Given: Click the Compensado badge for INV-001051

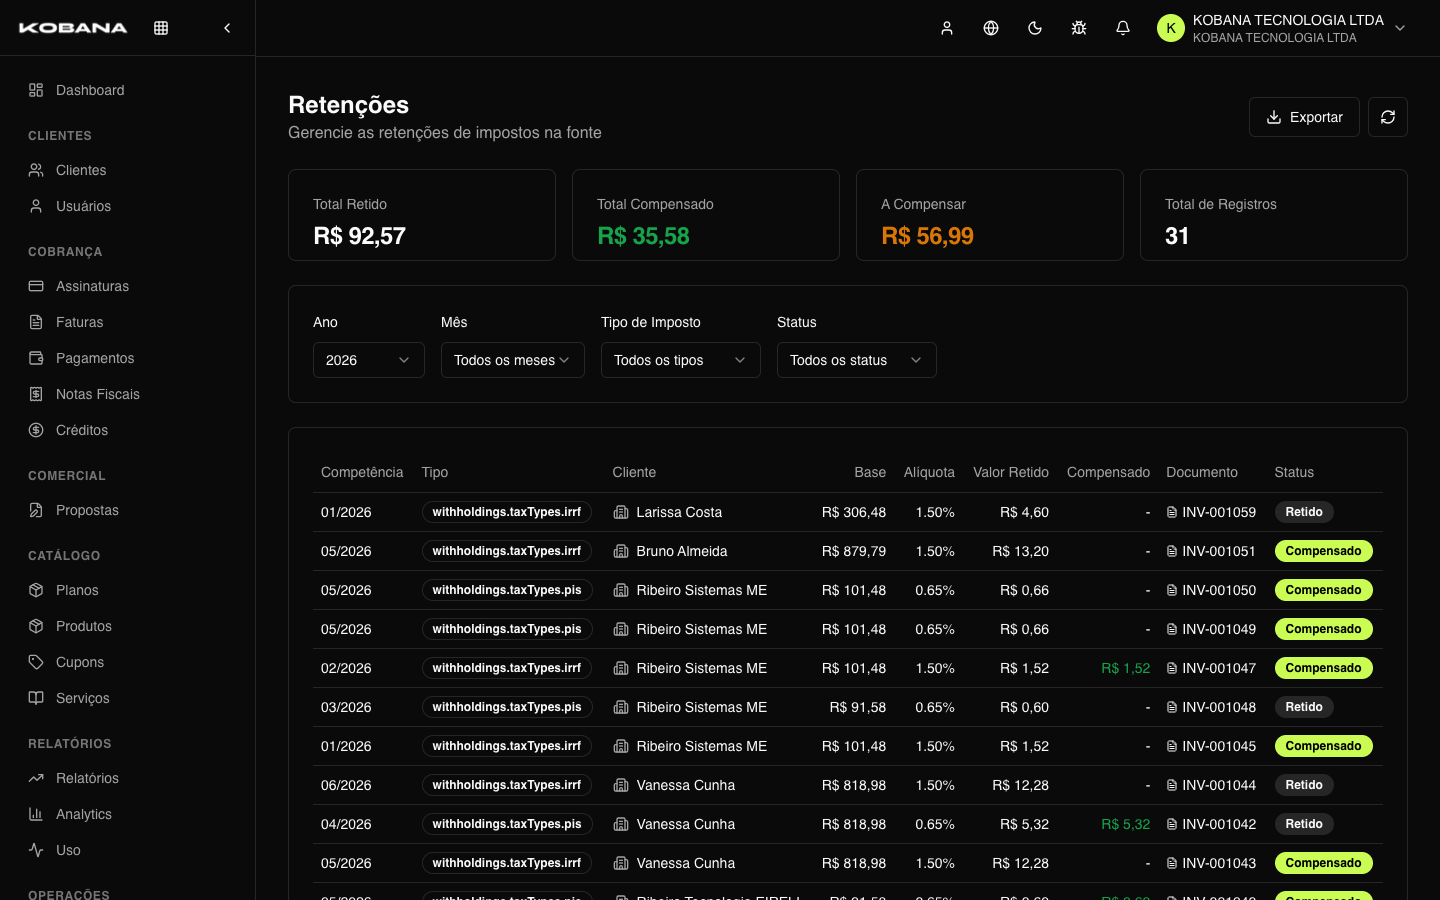Looking at the screenshot, I should pos(1323,551).
